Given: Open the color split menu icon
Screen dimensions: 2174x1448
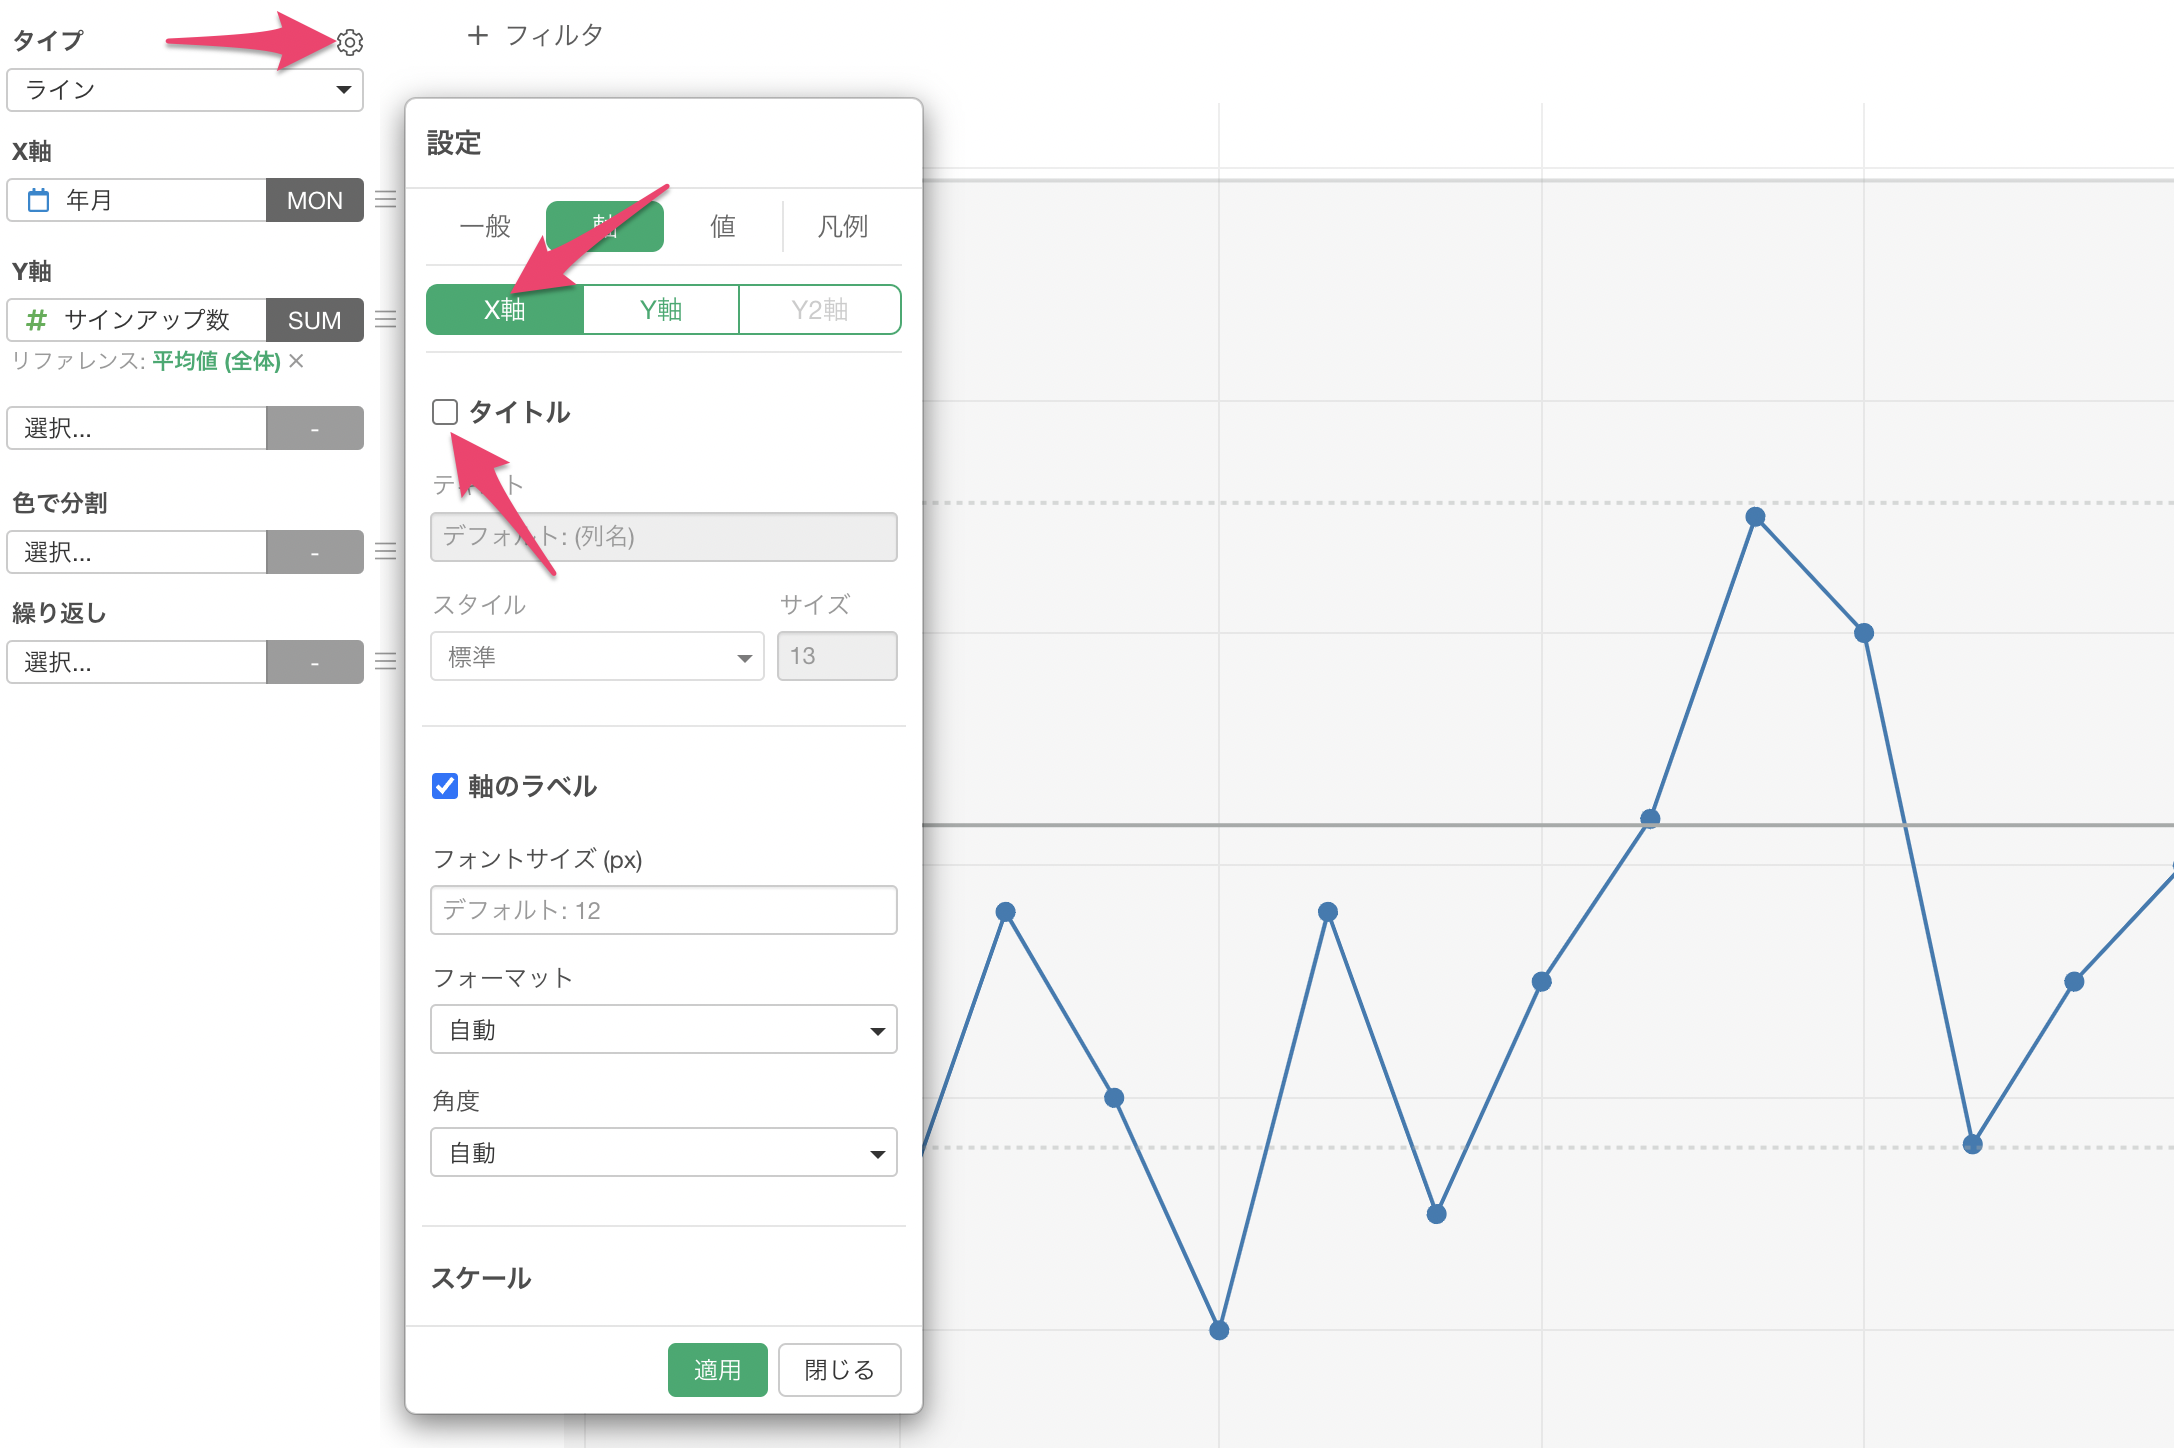Looking at the screenshot, I should pos(386,552).
